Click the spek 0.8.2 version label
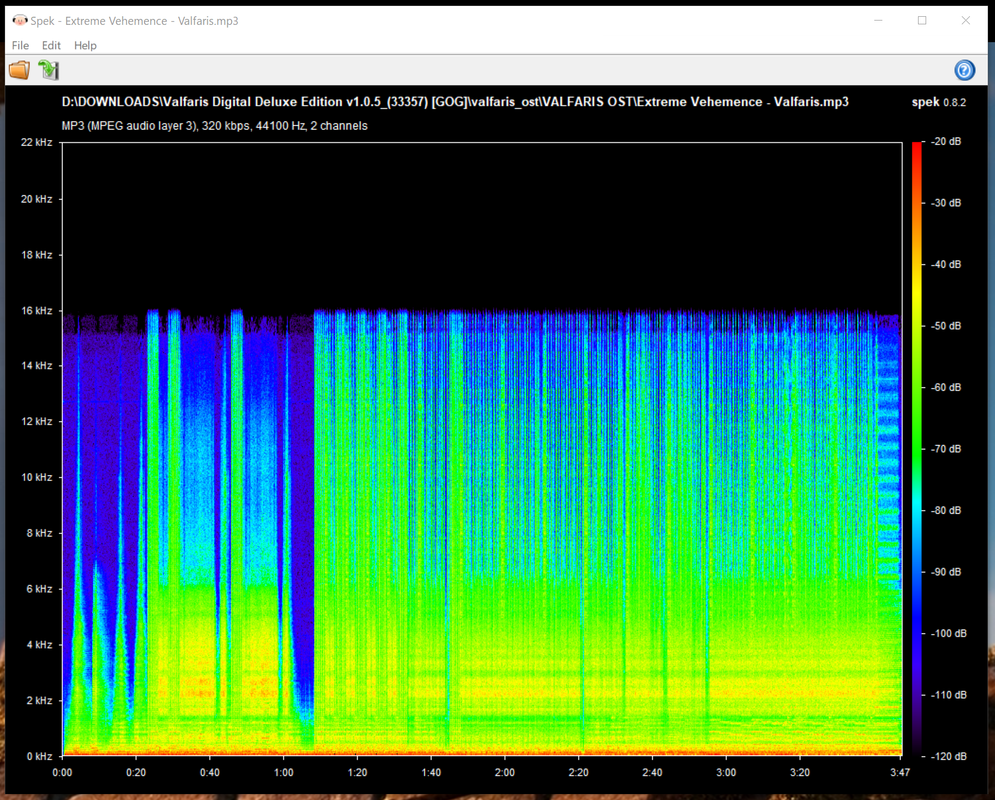Screen dimensions: 995x800 939,102
